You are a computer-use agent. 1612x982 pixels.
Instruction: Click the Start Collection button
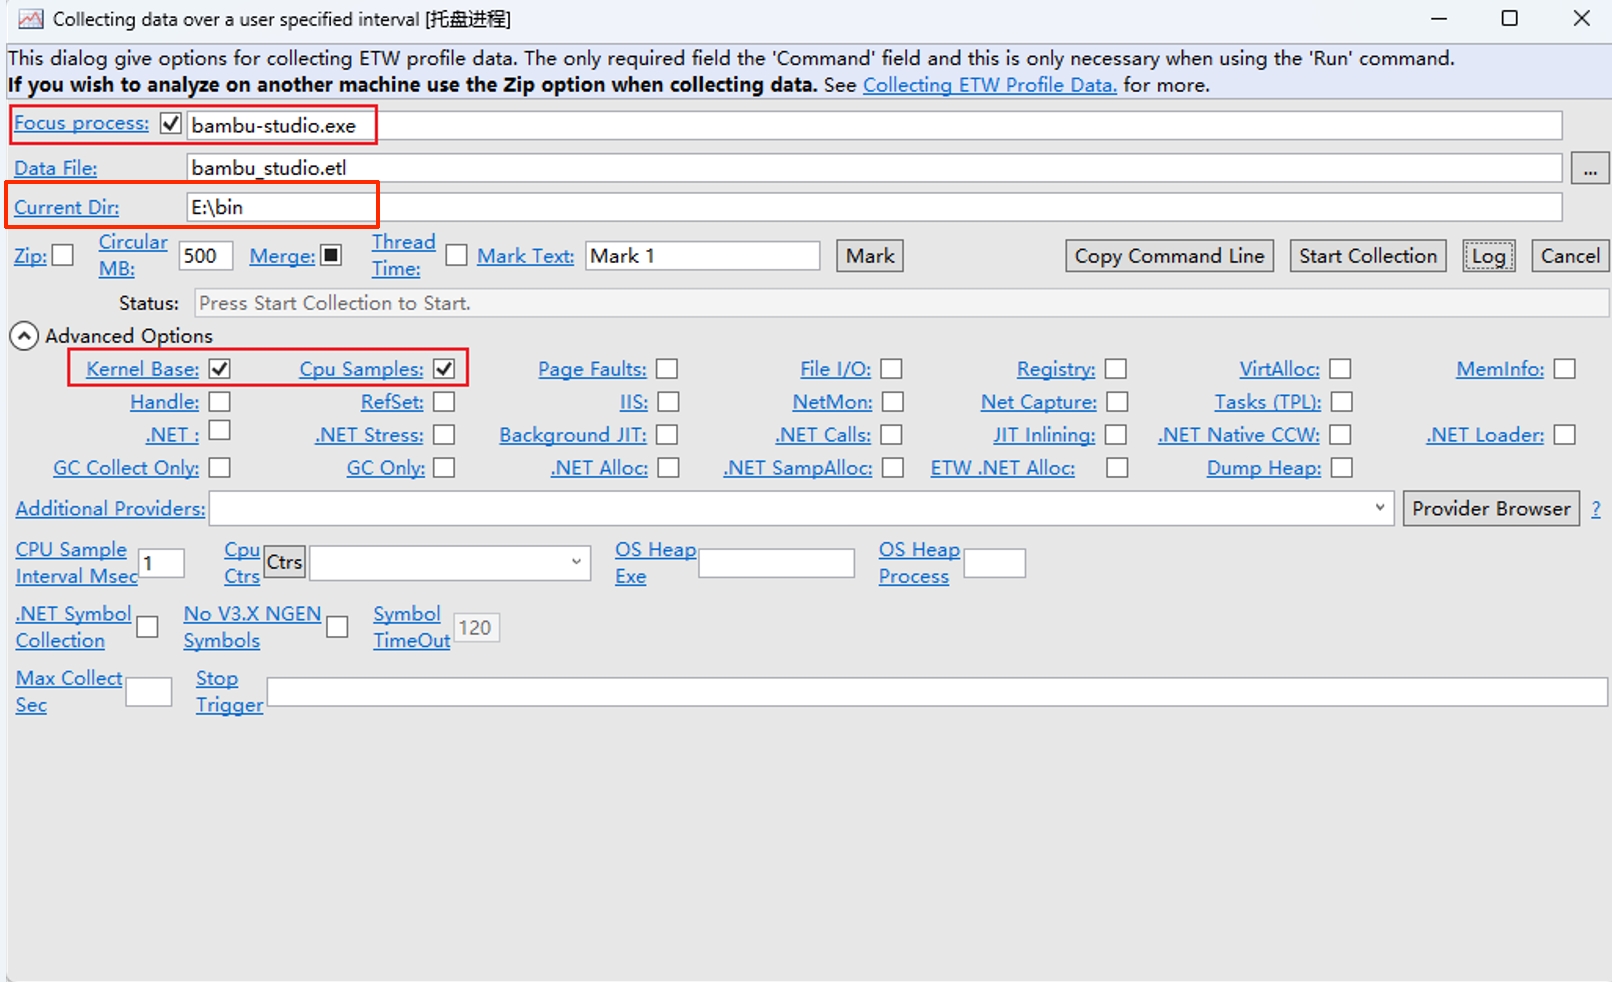click(1368, 256)
